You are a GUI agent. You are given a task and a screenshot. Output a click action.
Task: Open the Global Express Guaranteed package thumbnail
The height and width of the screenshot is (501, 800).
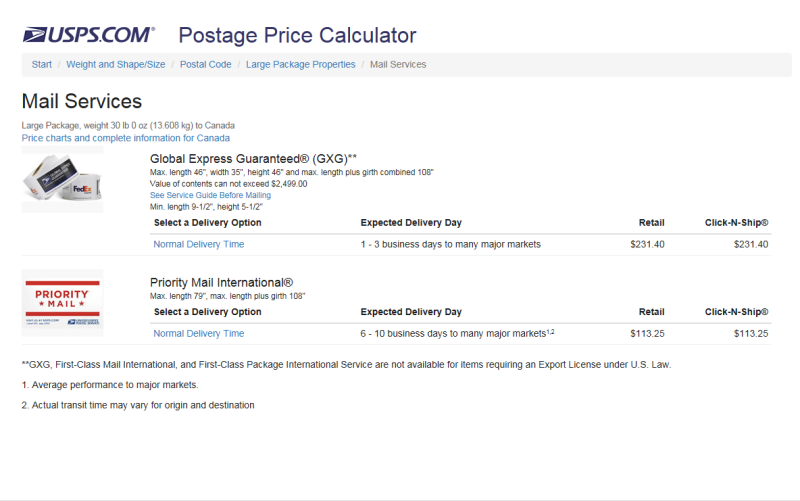click(62, 180)
